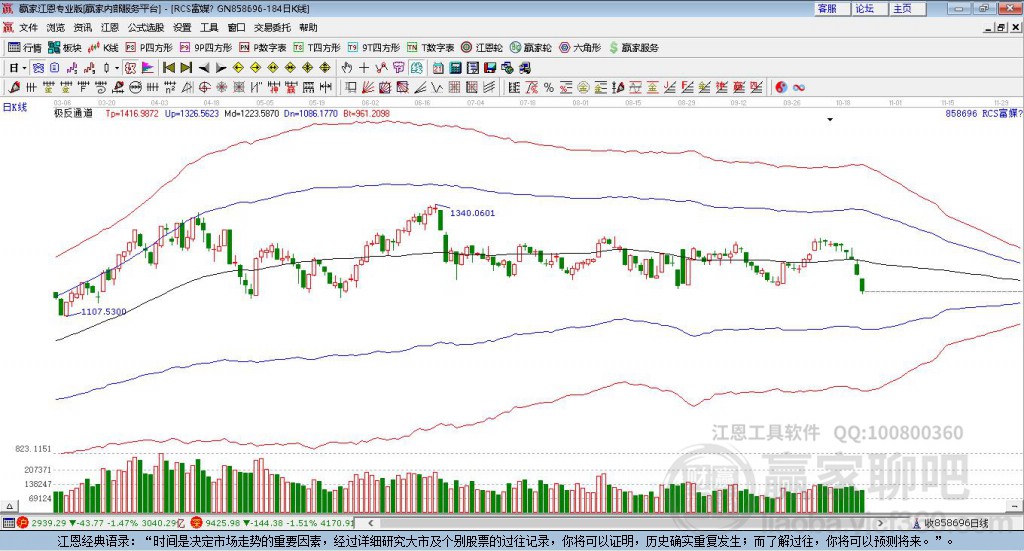1024x551 pixels.
Task: Open 赢家服务 with the dollar icon
Action: [x=633, y=48]
